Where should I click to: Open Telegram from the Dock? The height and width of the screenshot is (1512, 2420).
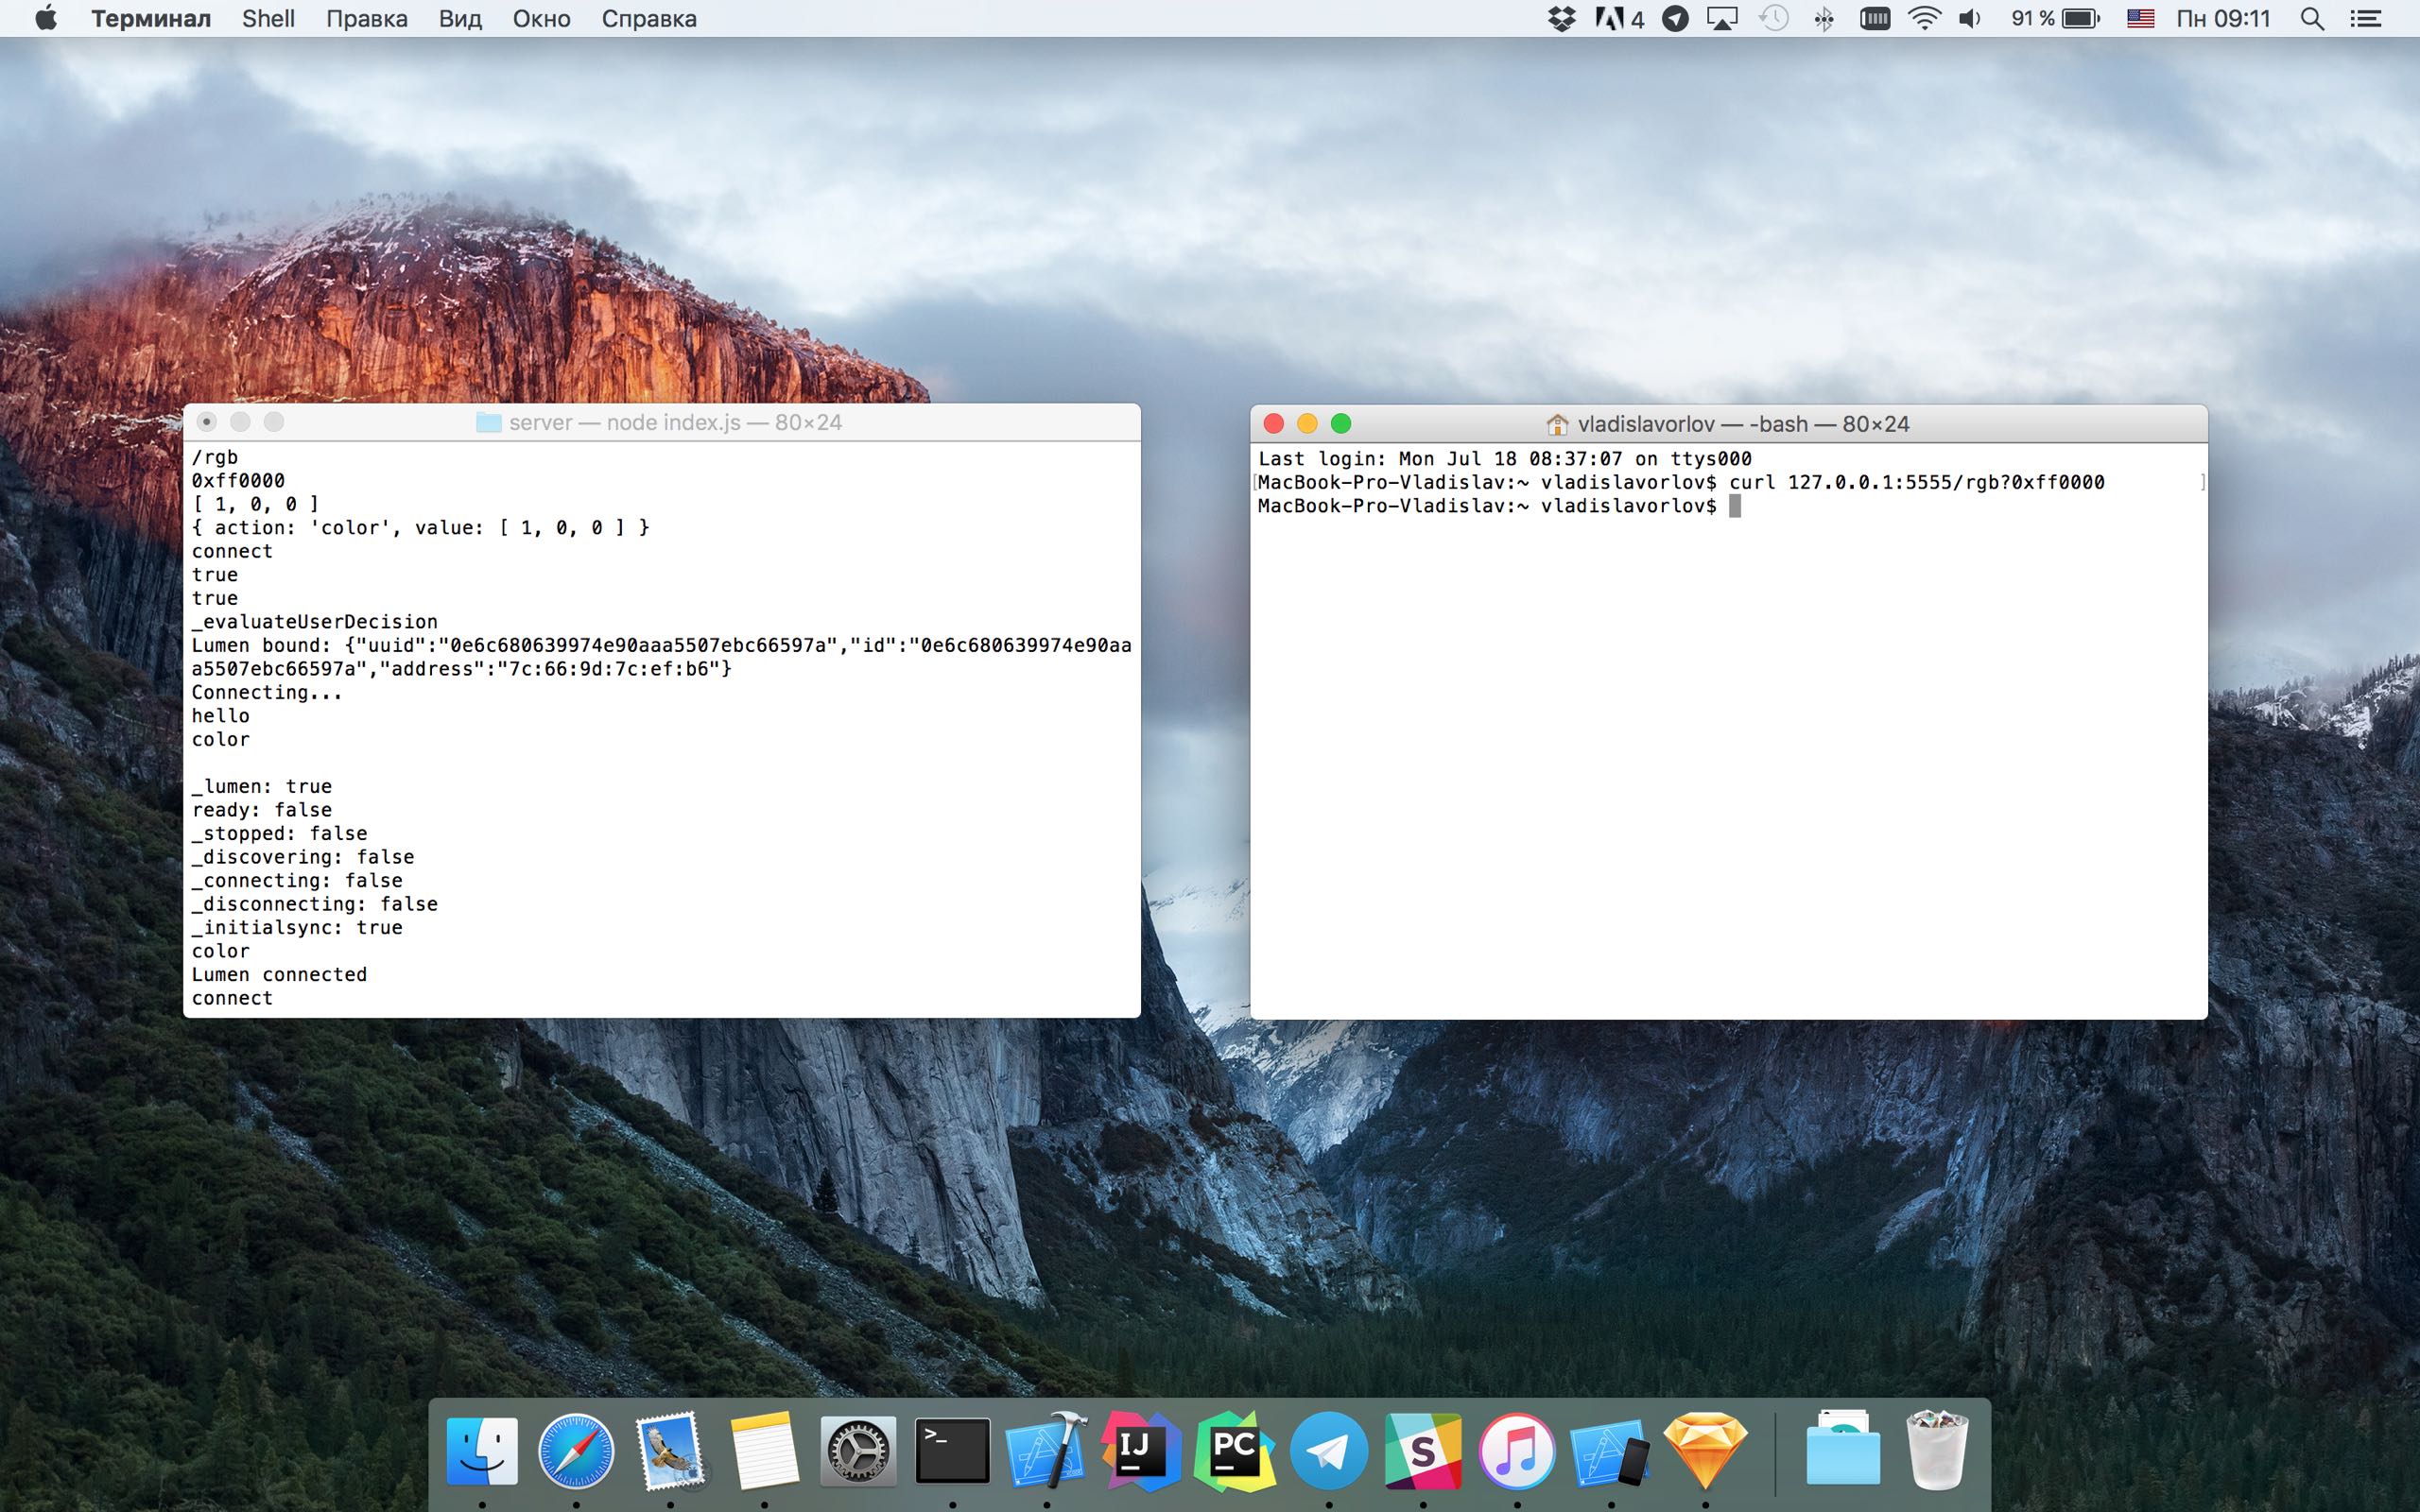(x=1328, y=1450)
